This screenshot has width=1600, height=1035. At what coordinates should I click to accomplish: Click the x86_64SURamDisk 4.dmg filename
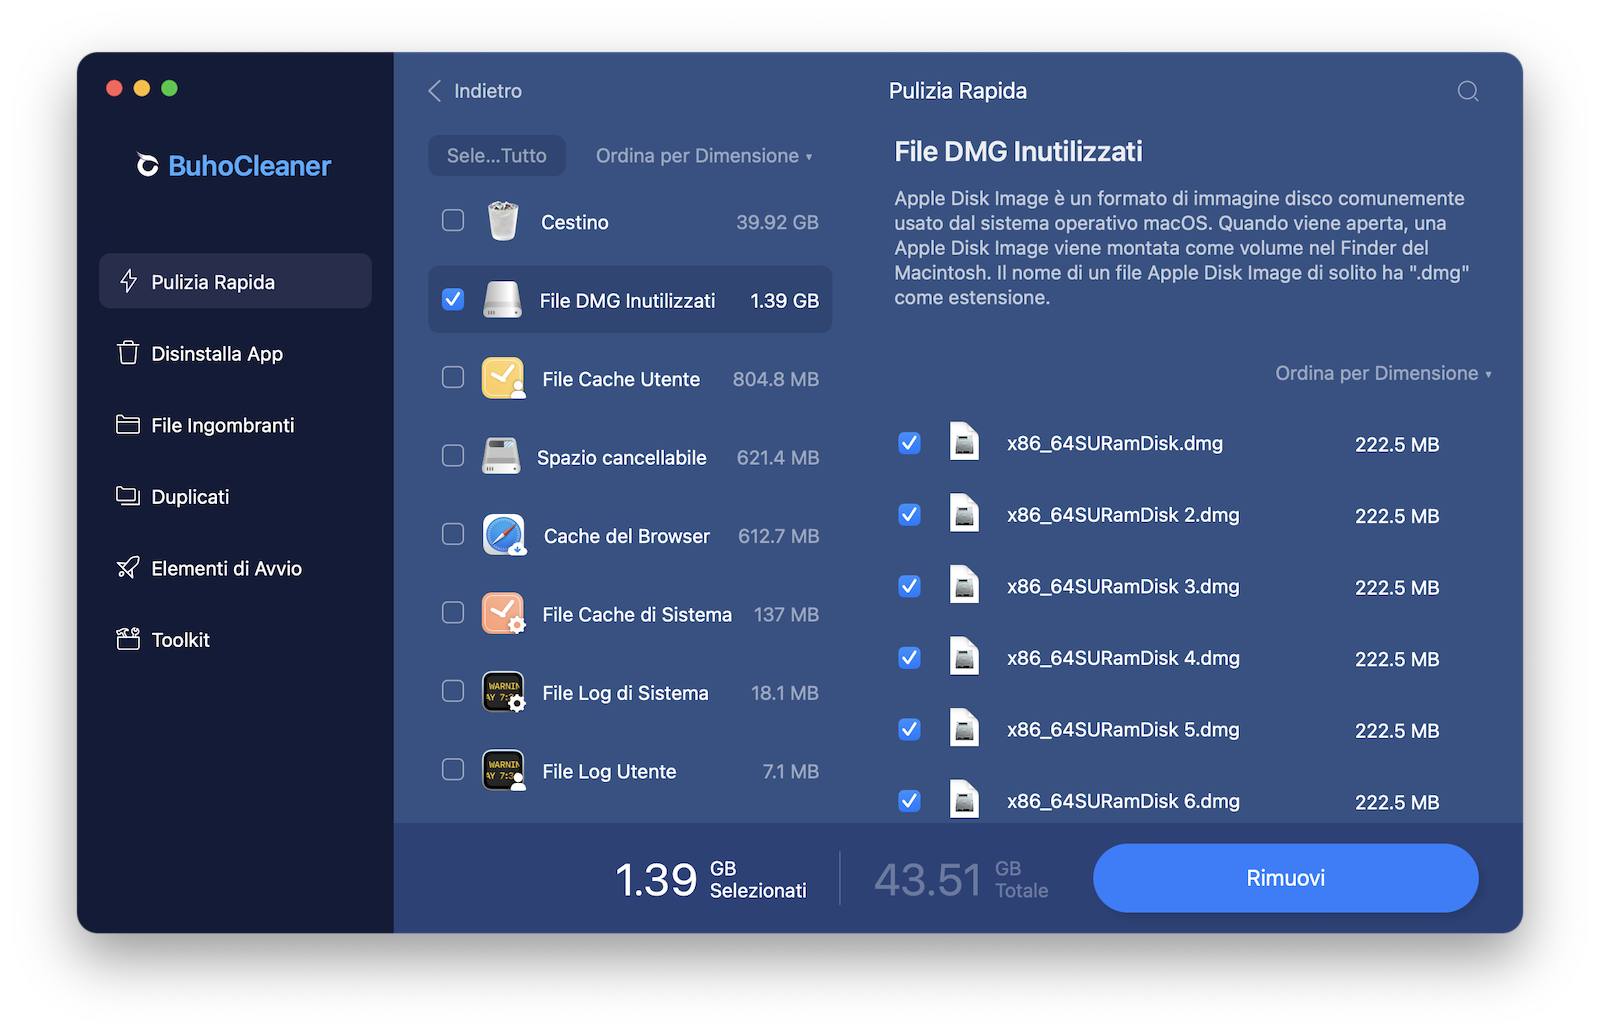click(1123, 658)
